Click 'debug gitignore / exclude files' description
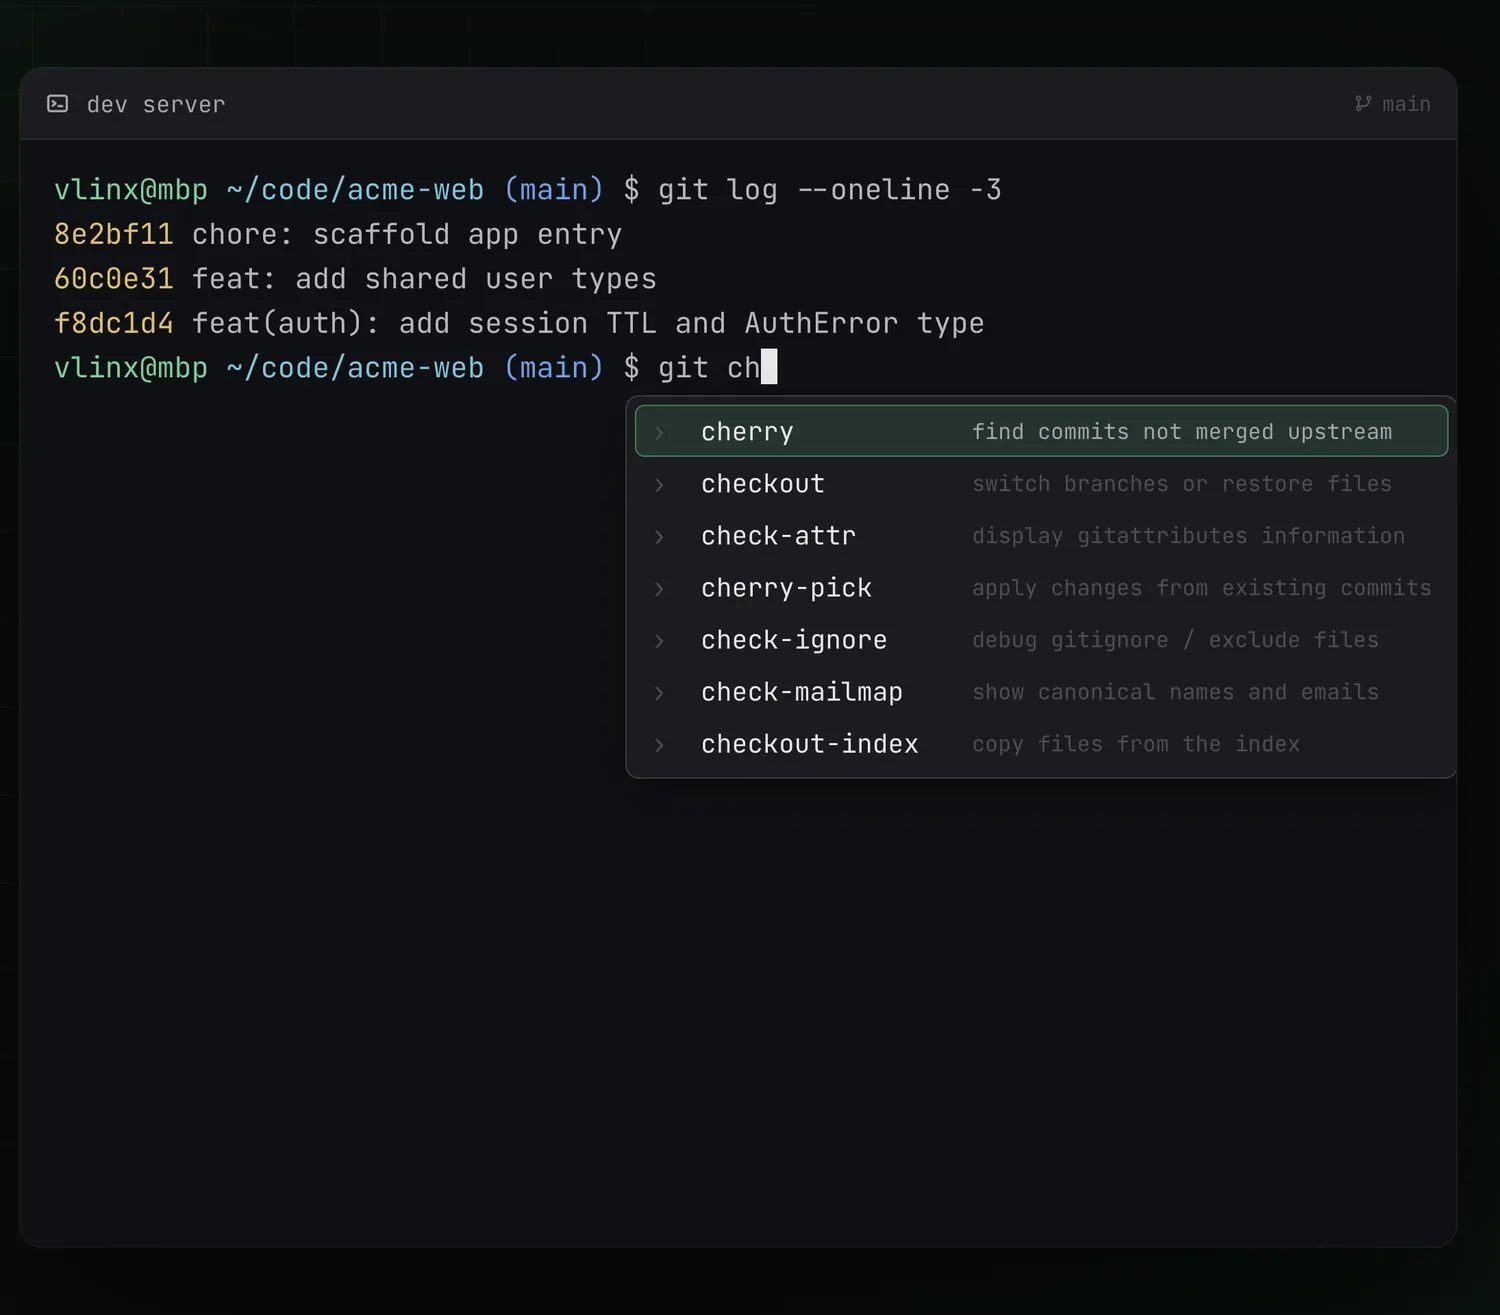This screenshot has width=1500, height=1315. click(x=1176, y=640)
